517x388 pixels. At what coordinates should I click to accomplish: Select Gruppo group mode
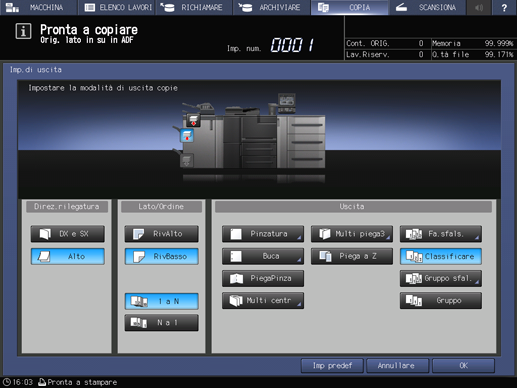click(x=441, y=301)
